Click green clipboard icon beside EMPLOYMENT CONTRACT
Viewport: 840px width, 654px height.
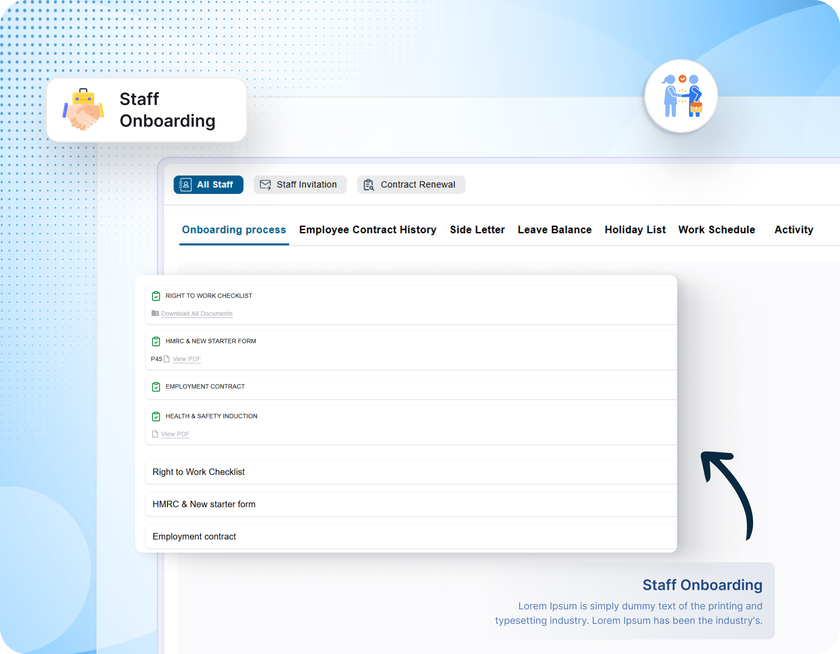tap(156, 387)
